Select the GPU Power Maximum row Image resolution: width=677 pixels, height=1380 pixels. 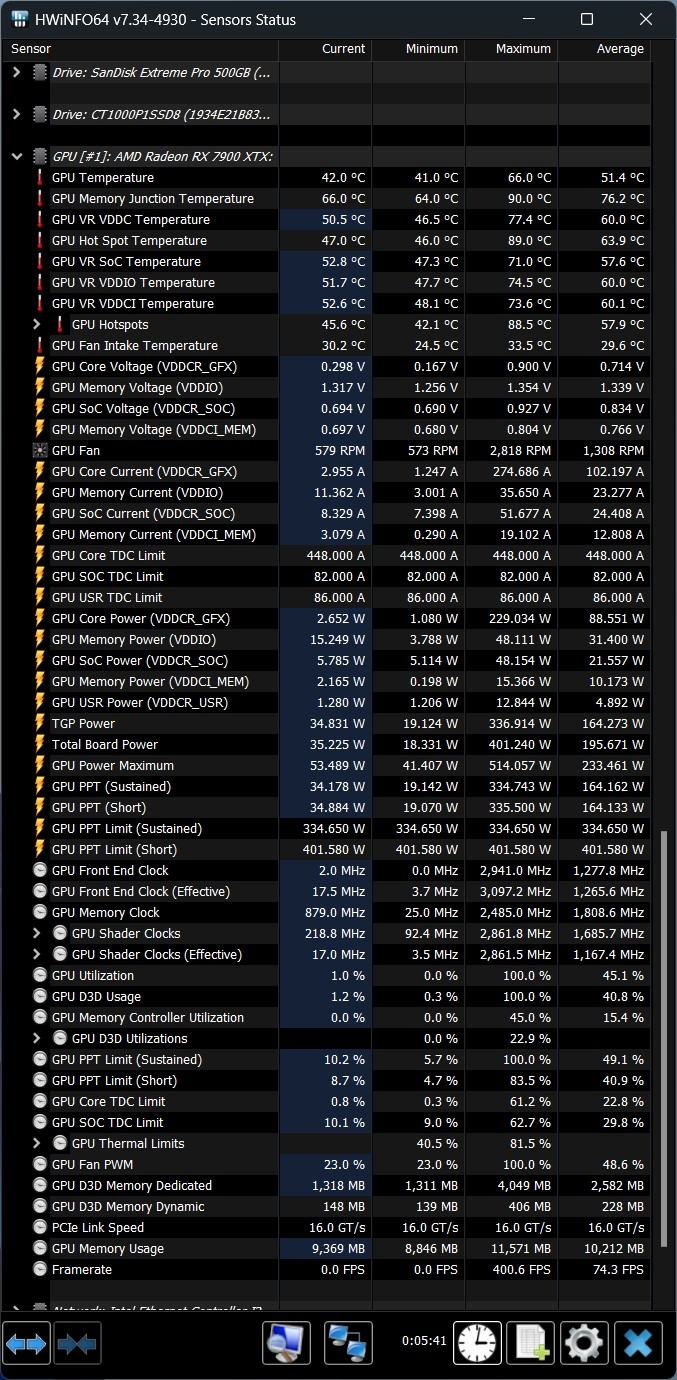click(326, 766)
